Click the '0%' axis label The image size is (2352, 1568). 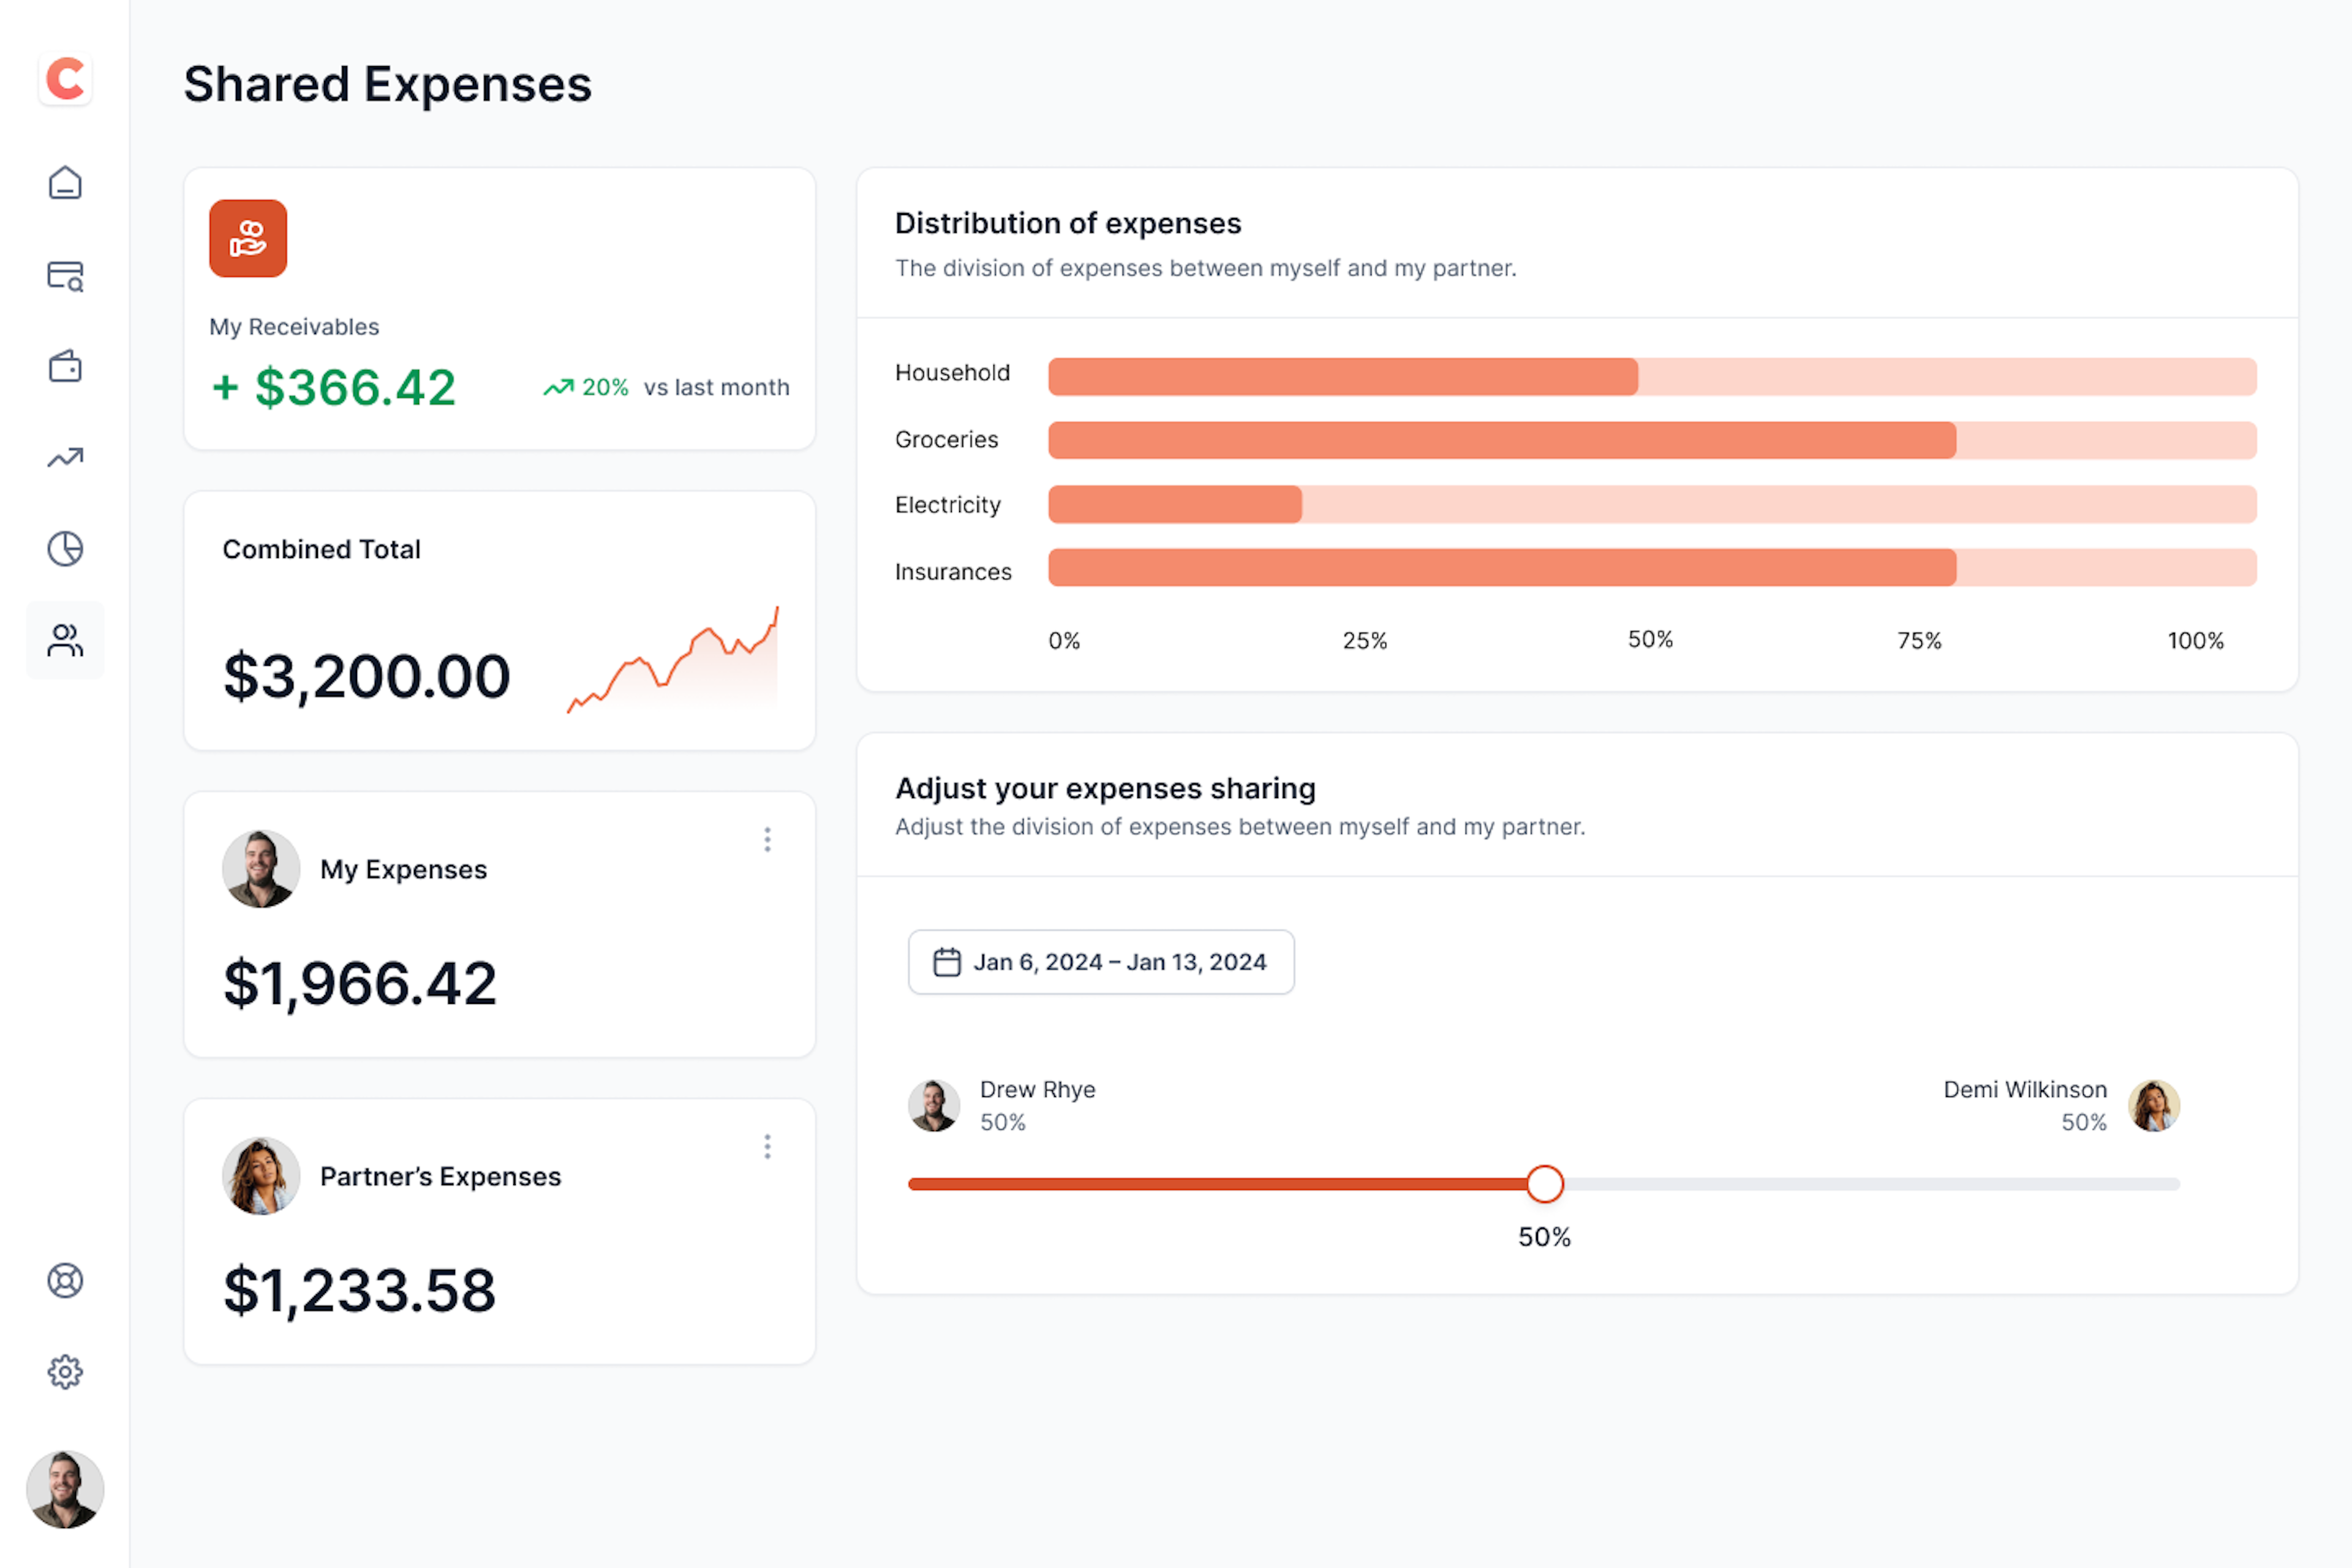pos(1064,641)
